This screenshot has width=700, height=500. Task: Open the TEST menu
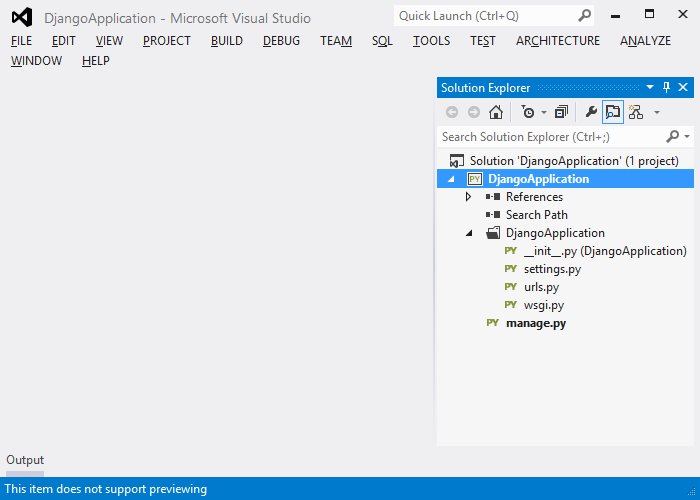point(483,41)
